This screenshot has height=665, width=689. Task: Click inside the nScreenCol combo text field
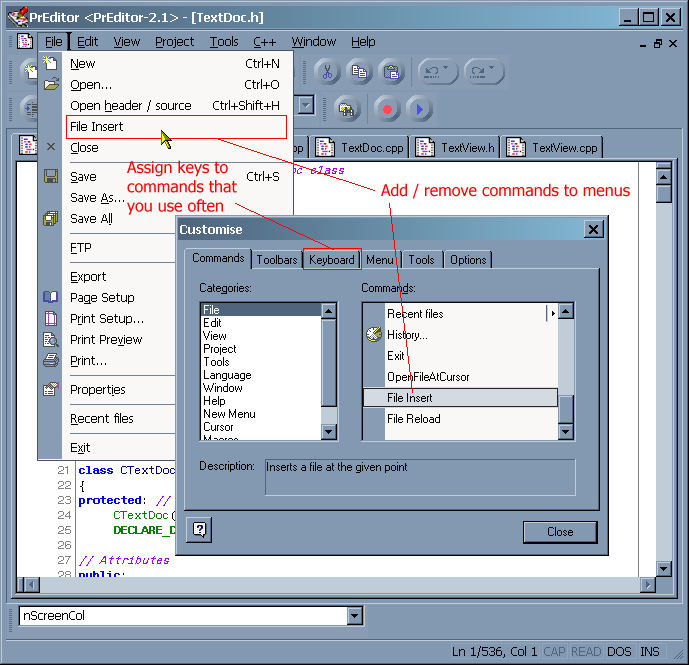183,616
